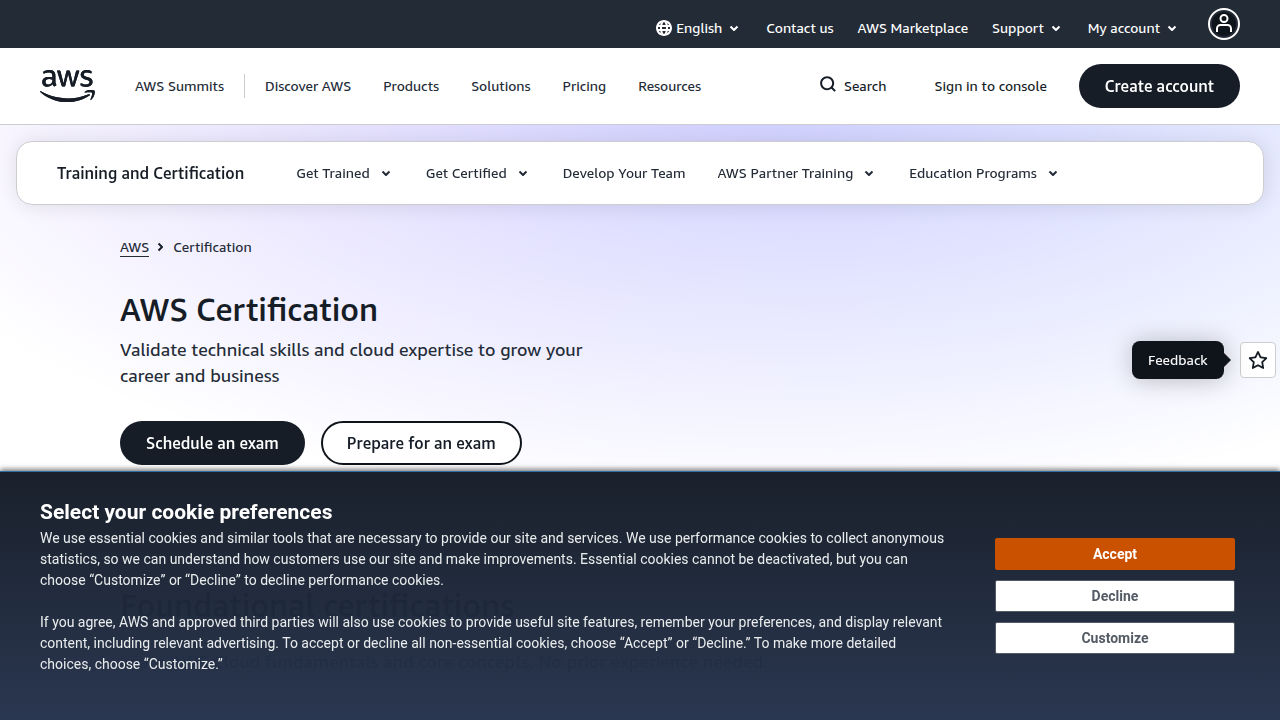1280x720 pixels.
Task: Expand the Support dropdown arrow
Action: (1056, 29)
